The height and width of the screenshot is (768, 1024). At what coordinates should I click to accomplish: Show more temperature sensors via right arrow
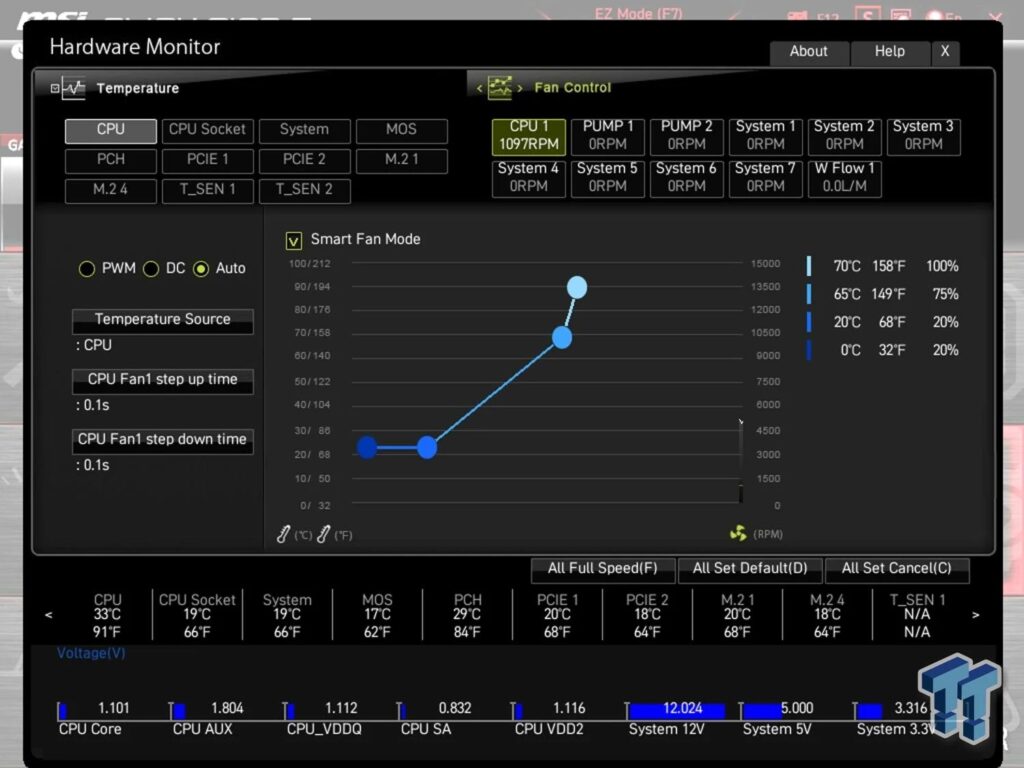click(x=976, y=615)
